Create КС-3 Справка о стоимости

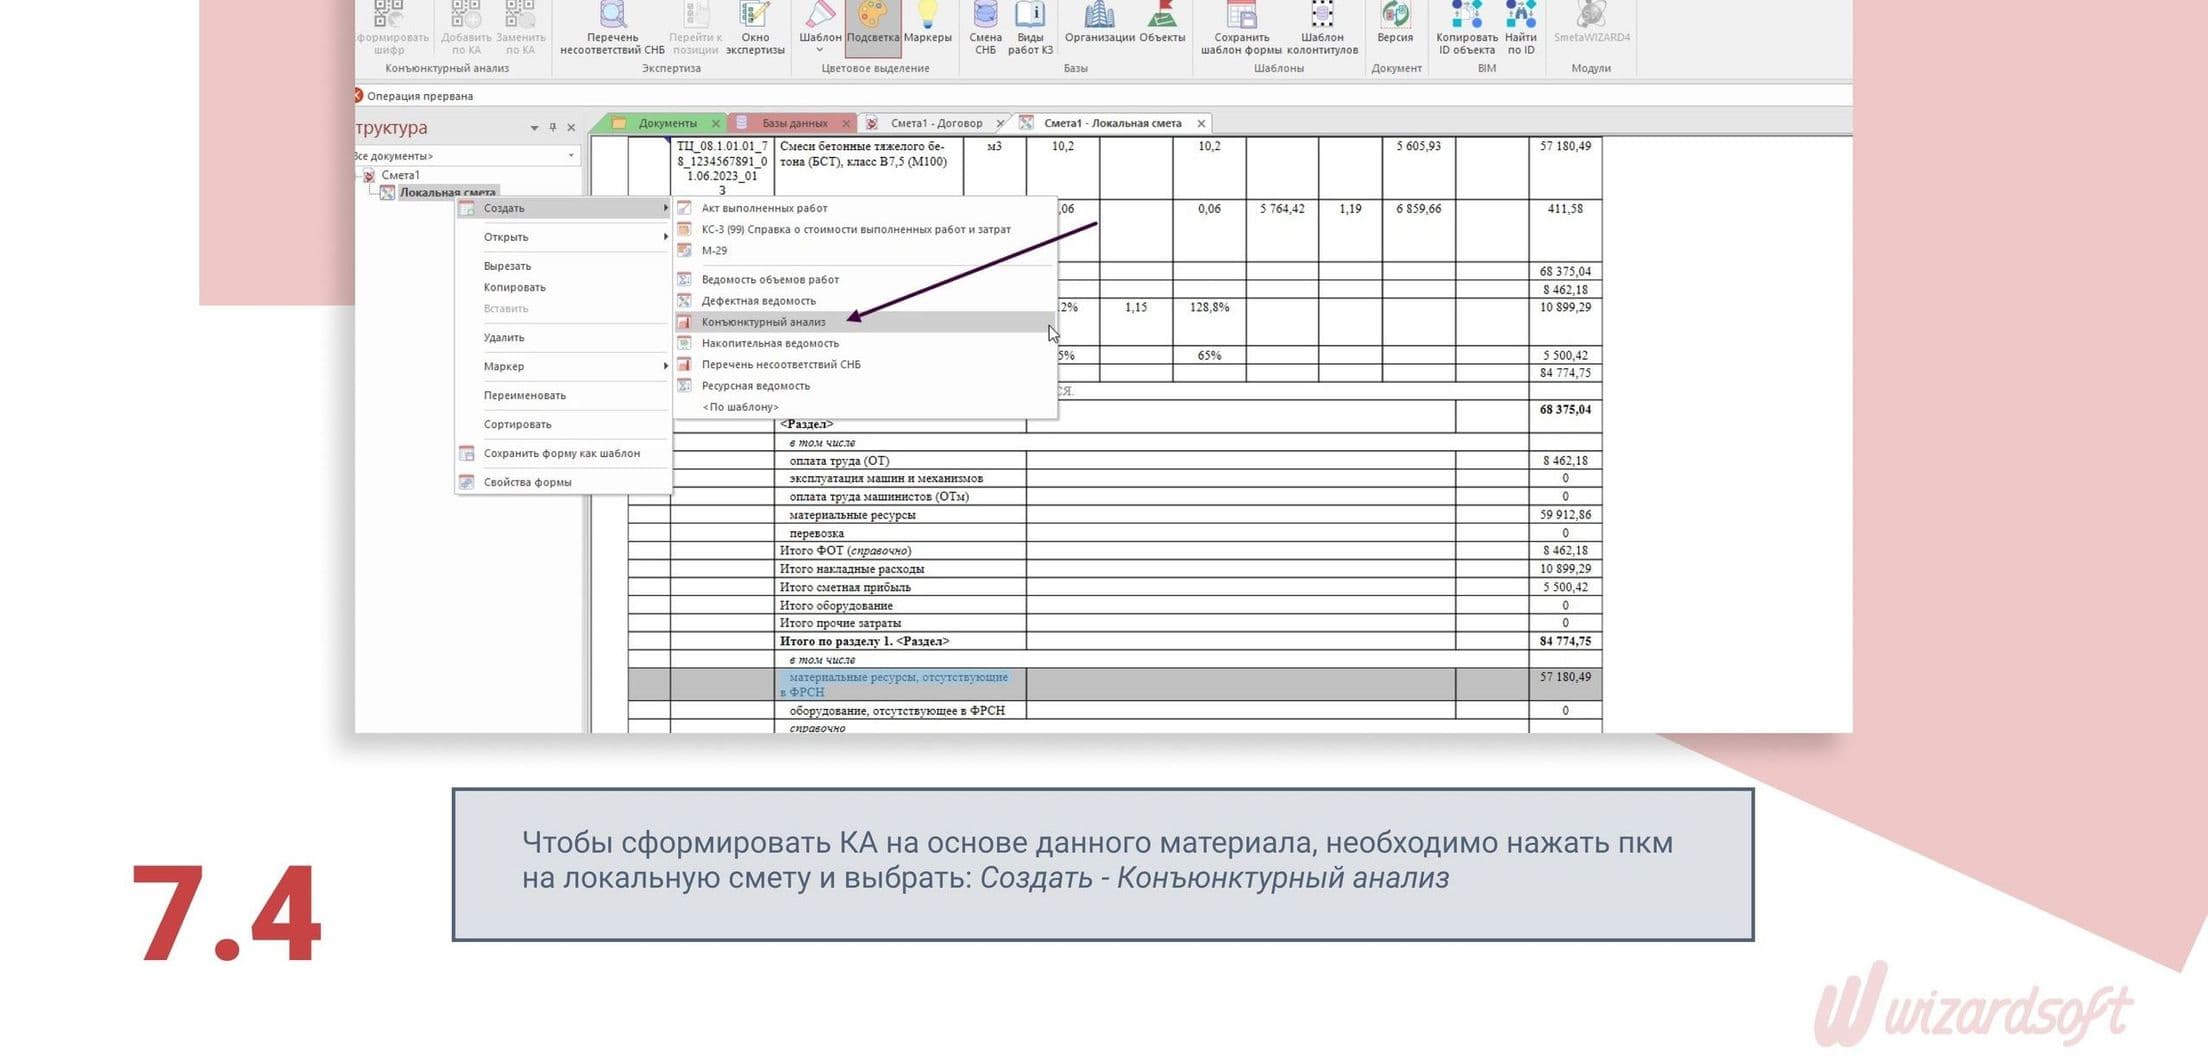[x=856, y=229]
